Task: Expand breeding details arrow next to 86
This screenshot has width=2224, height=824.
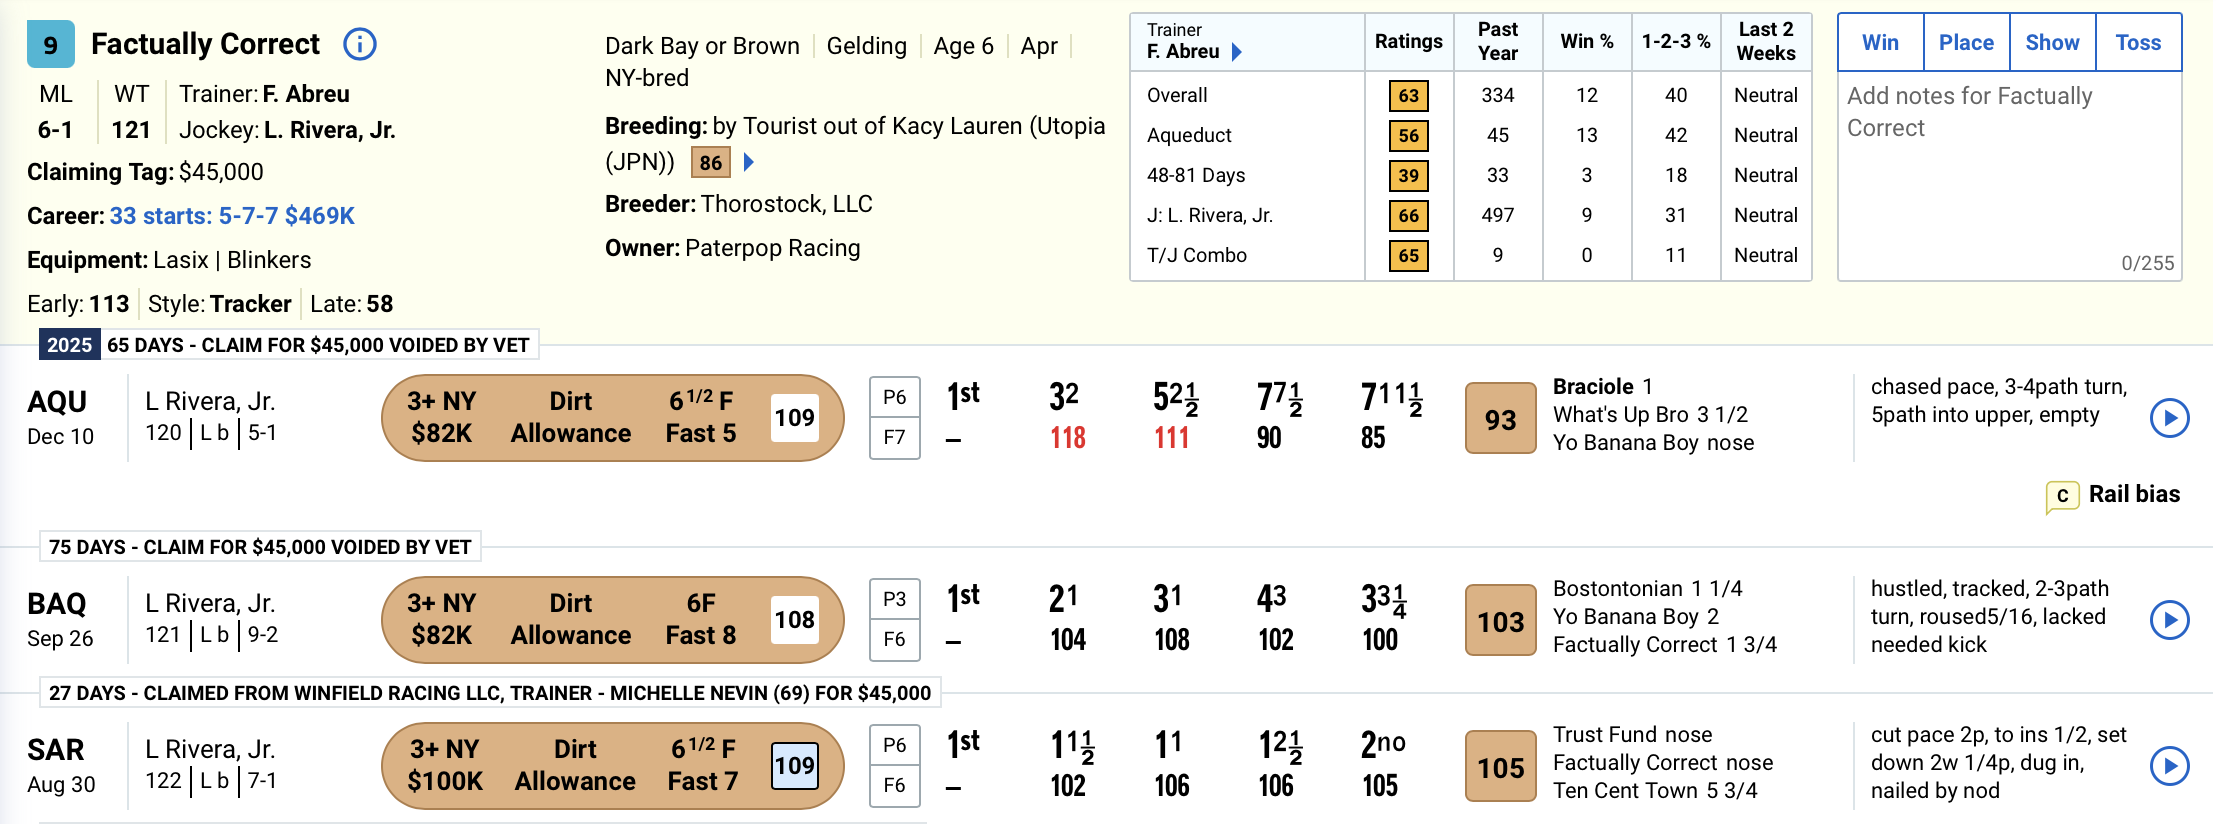Action: tap(749, 162)
